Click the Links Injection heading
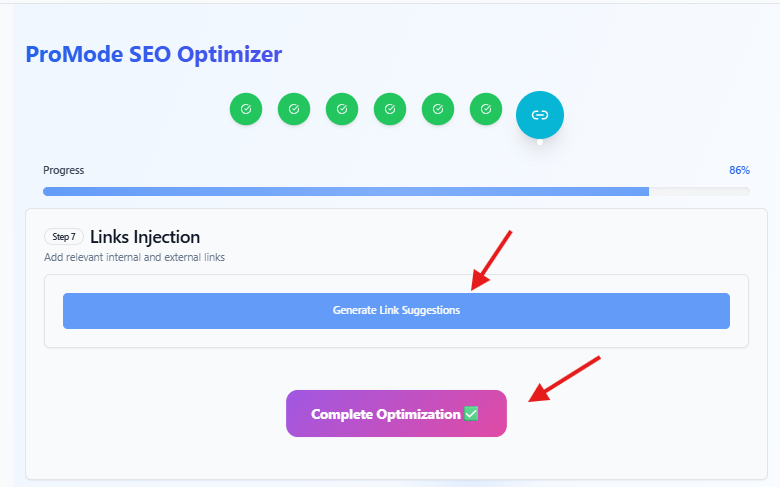The height and width of the screenshot is (487, 780). click(145, 237)
